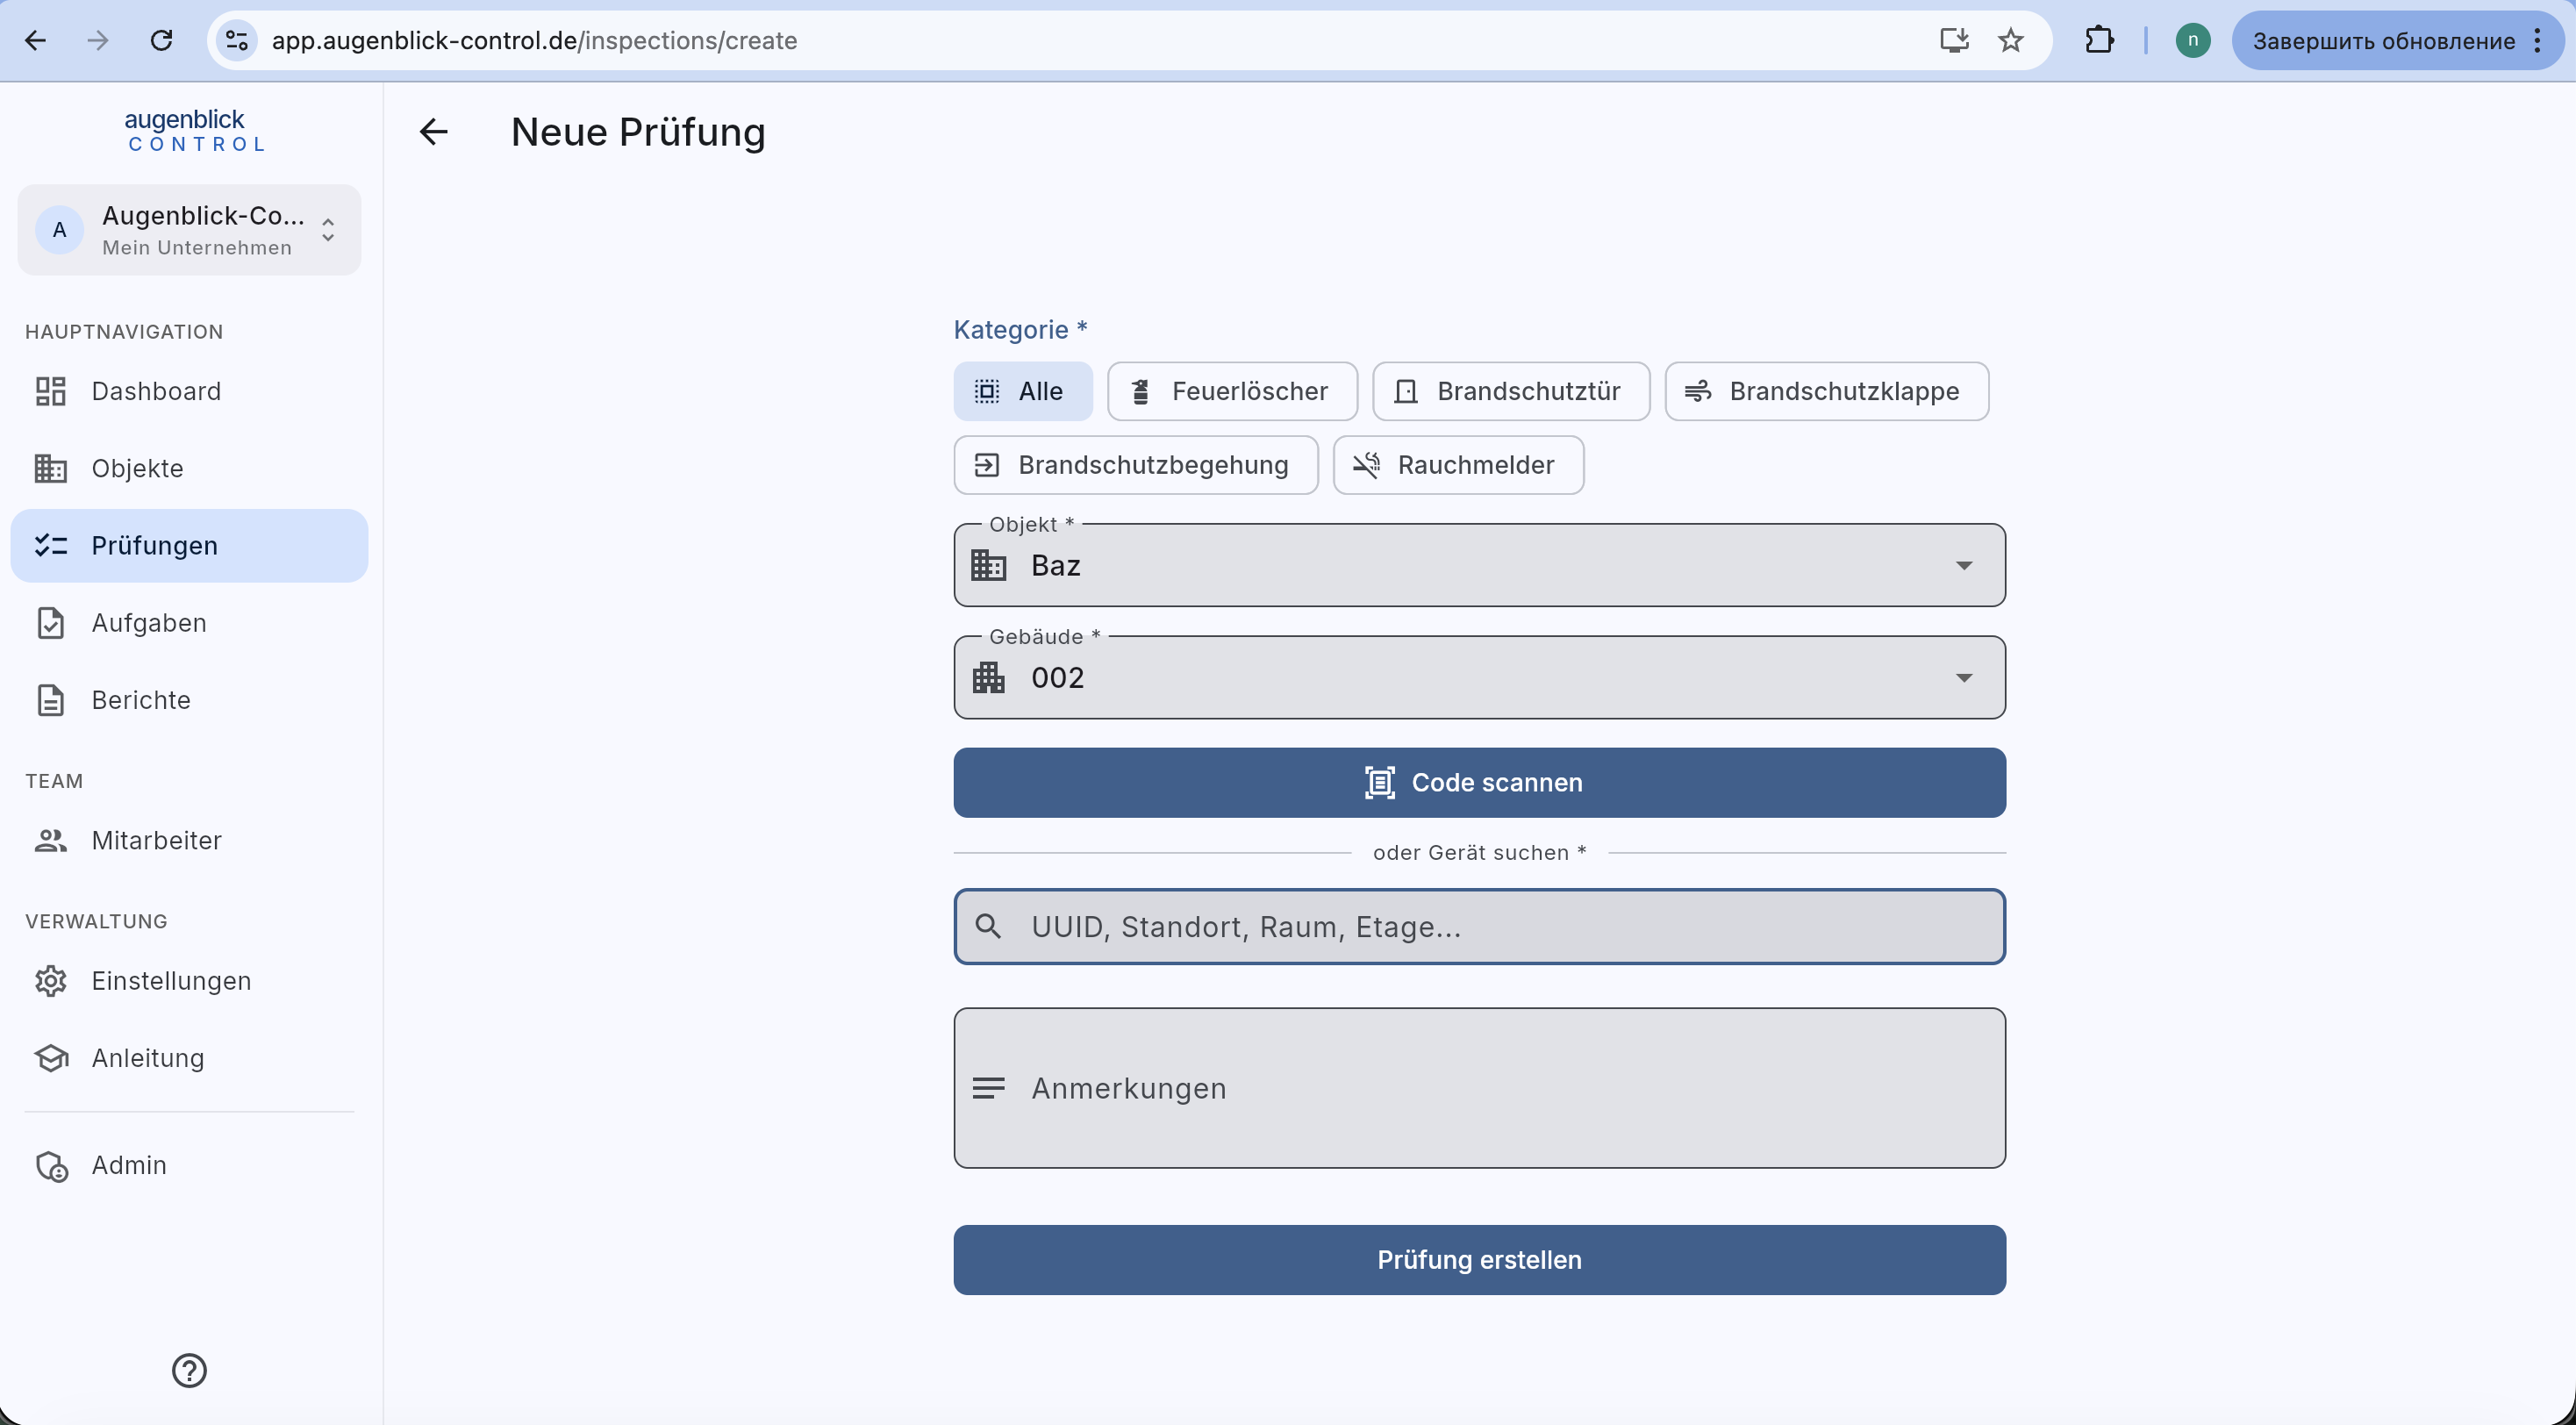2576x1425 pixels.
Task: Go back using arrow beside Neue Prüfung
Action: (x=433, y=131)
